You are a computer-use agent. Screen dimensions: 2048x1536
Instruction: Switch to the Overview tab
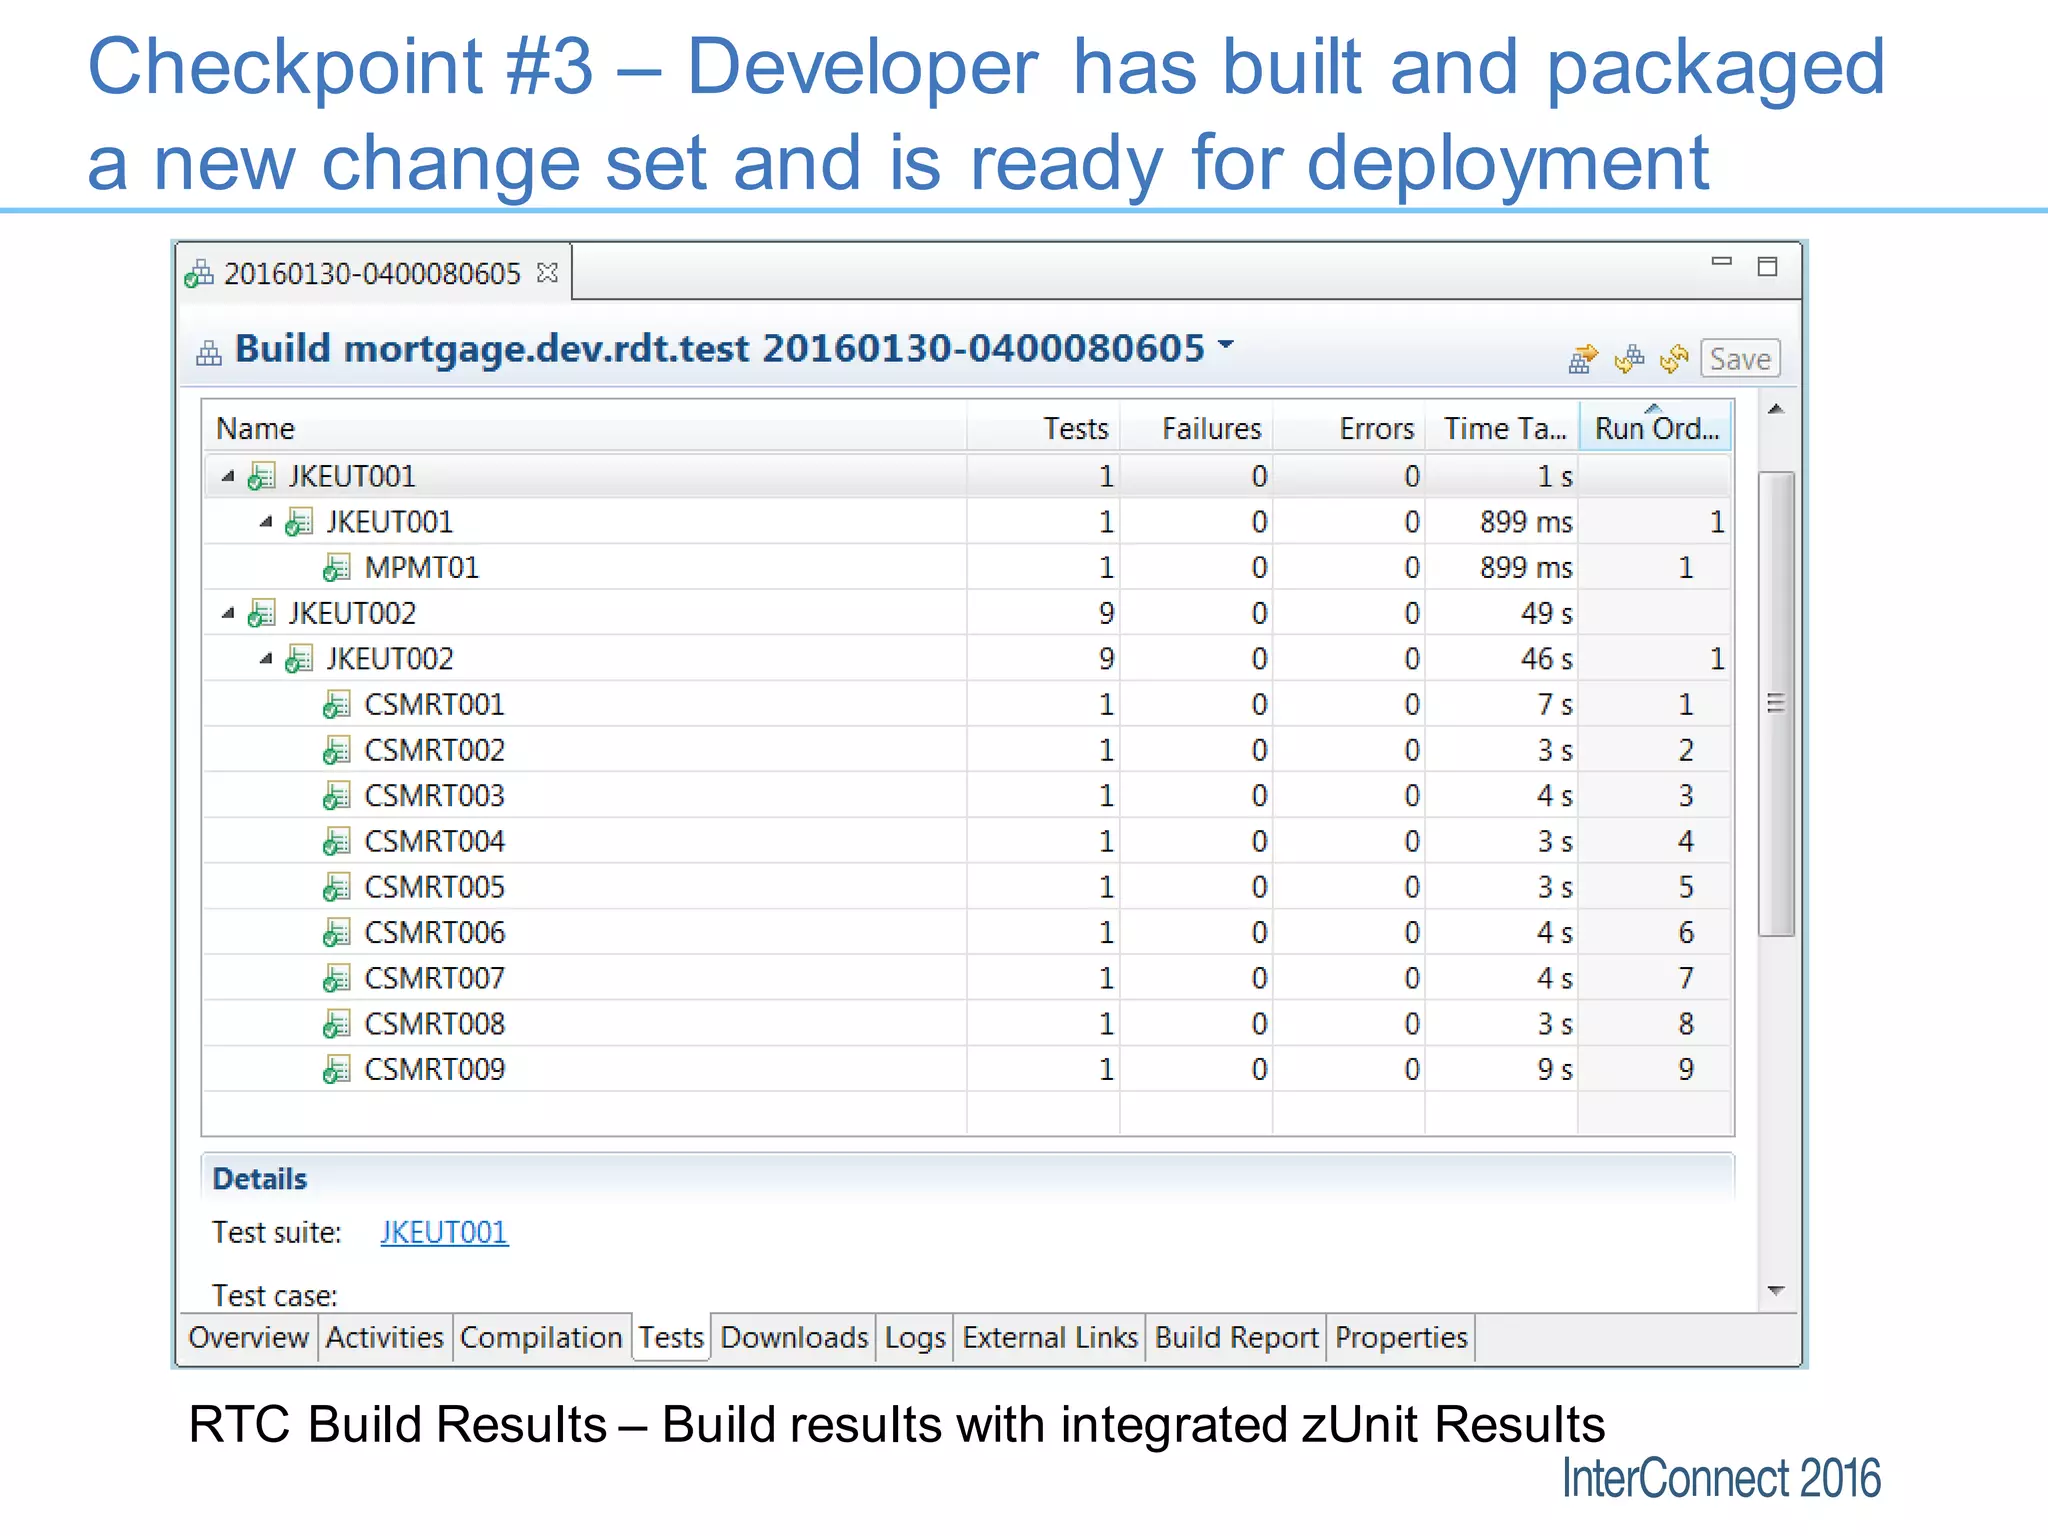click(x=248, y=1338)
